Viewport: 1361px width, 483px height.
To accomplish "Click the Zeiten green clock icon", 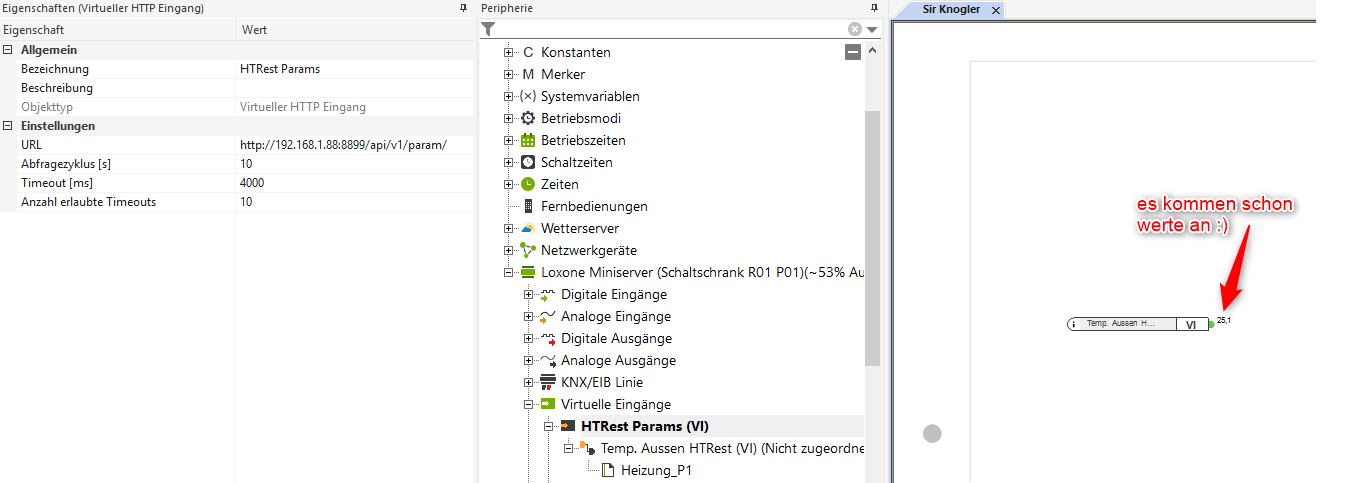I will (x=528, y=184).
